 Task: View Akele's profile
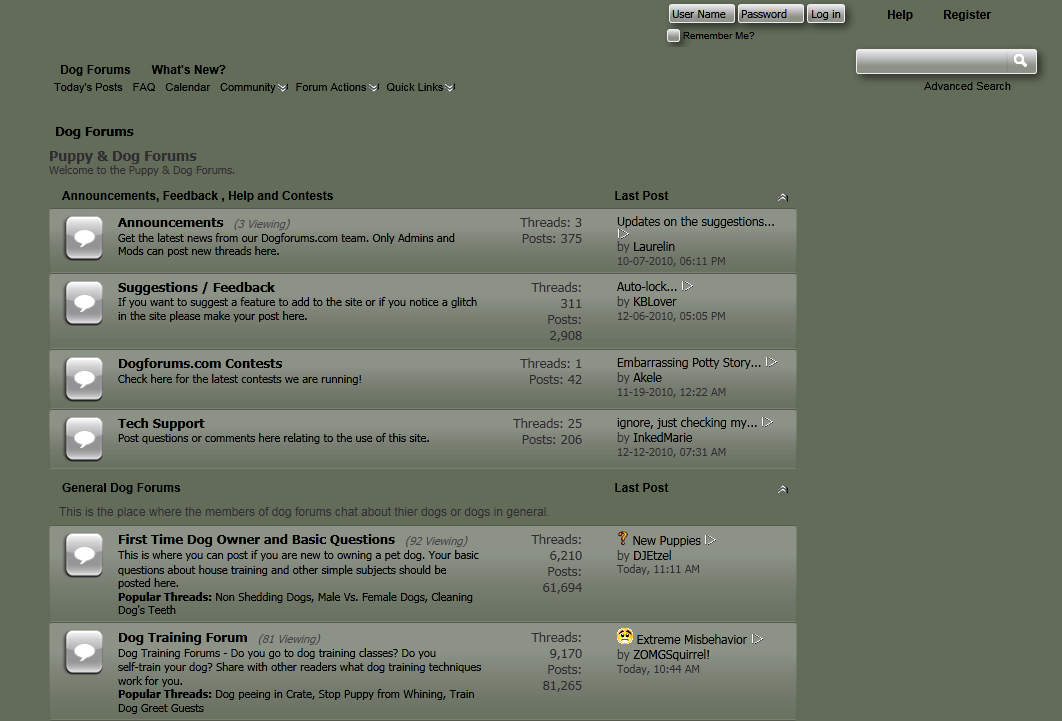tap(647, 378)
